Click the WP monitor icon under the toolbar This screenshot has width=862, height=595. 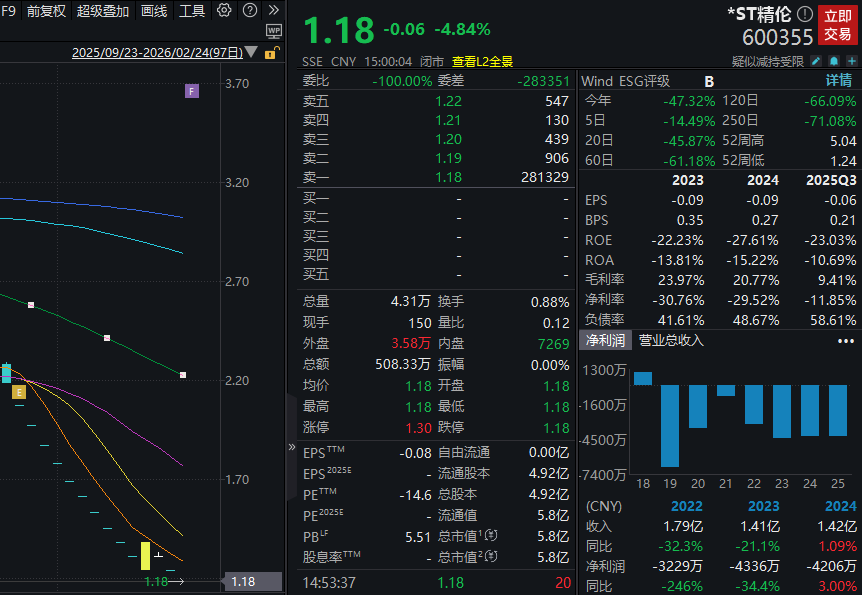[274, 32]
